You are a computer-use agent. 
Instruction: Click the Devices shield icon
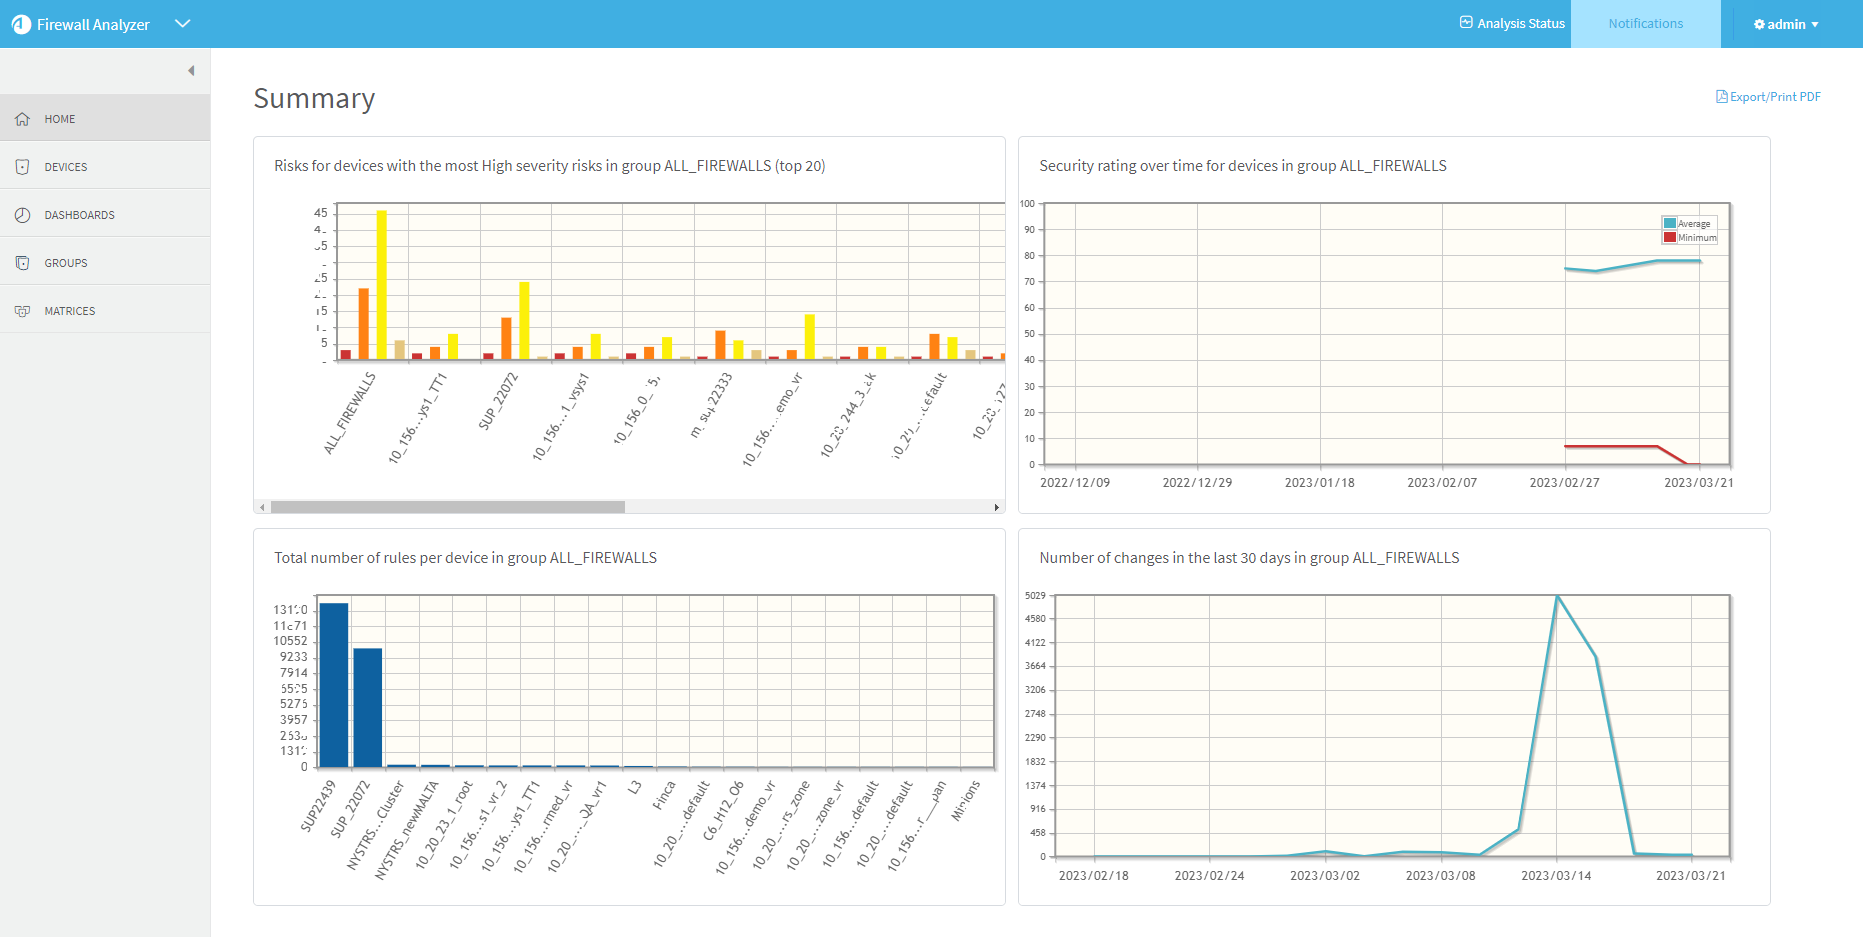coord(22,167)
